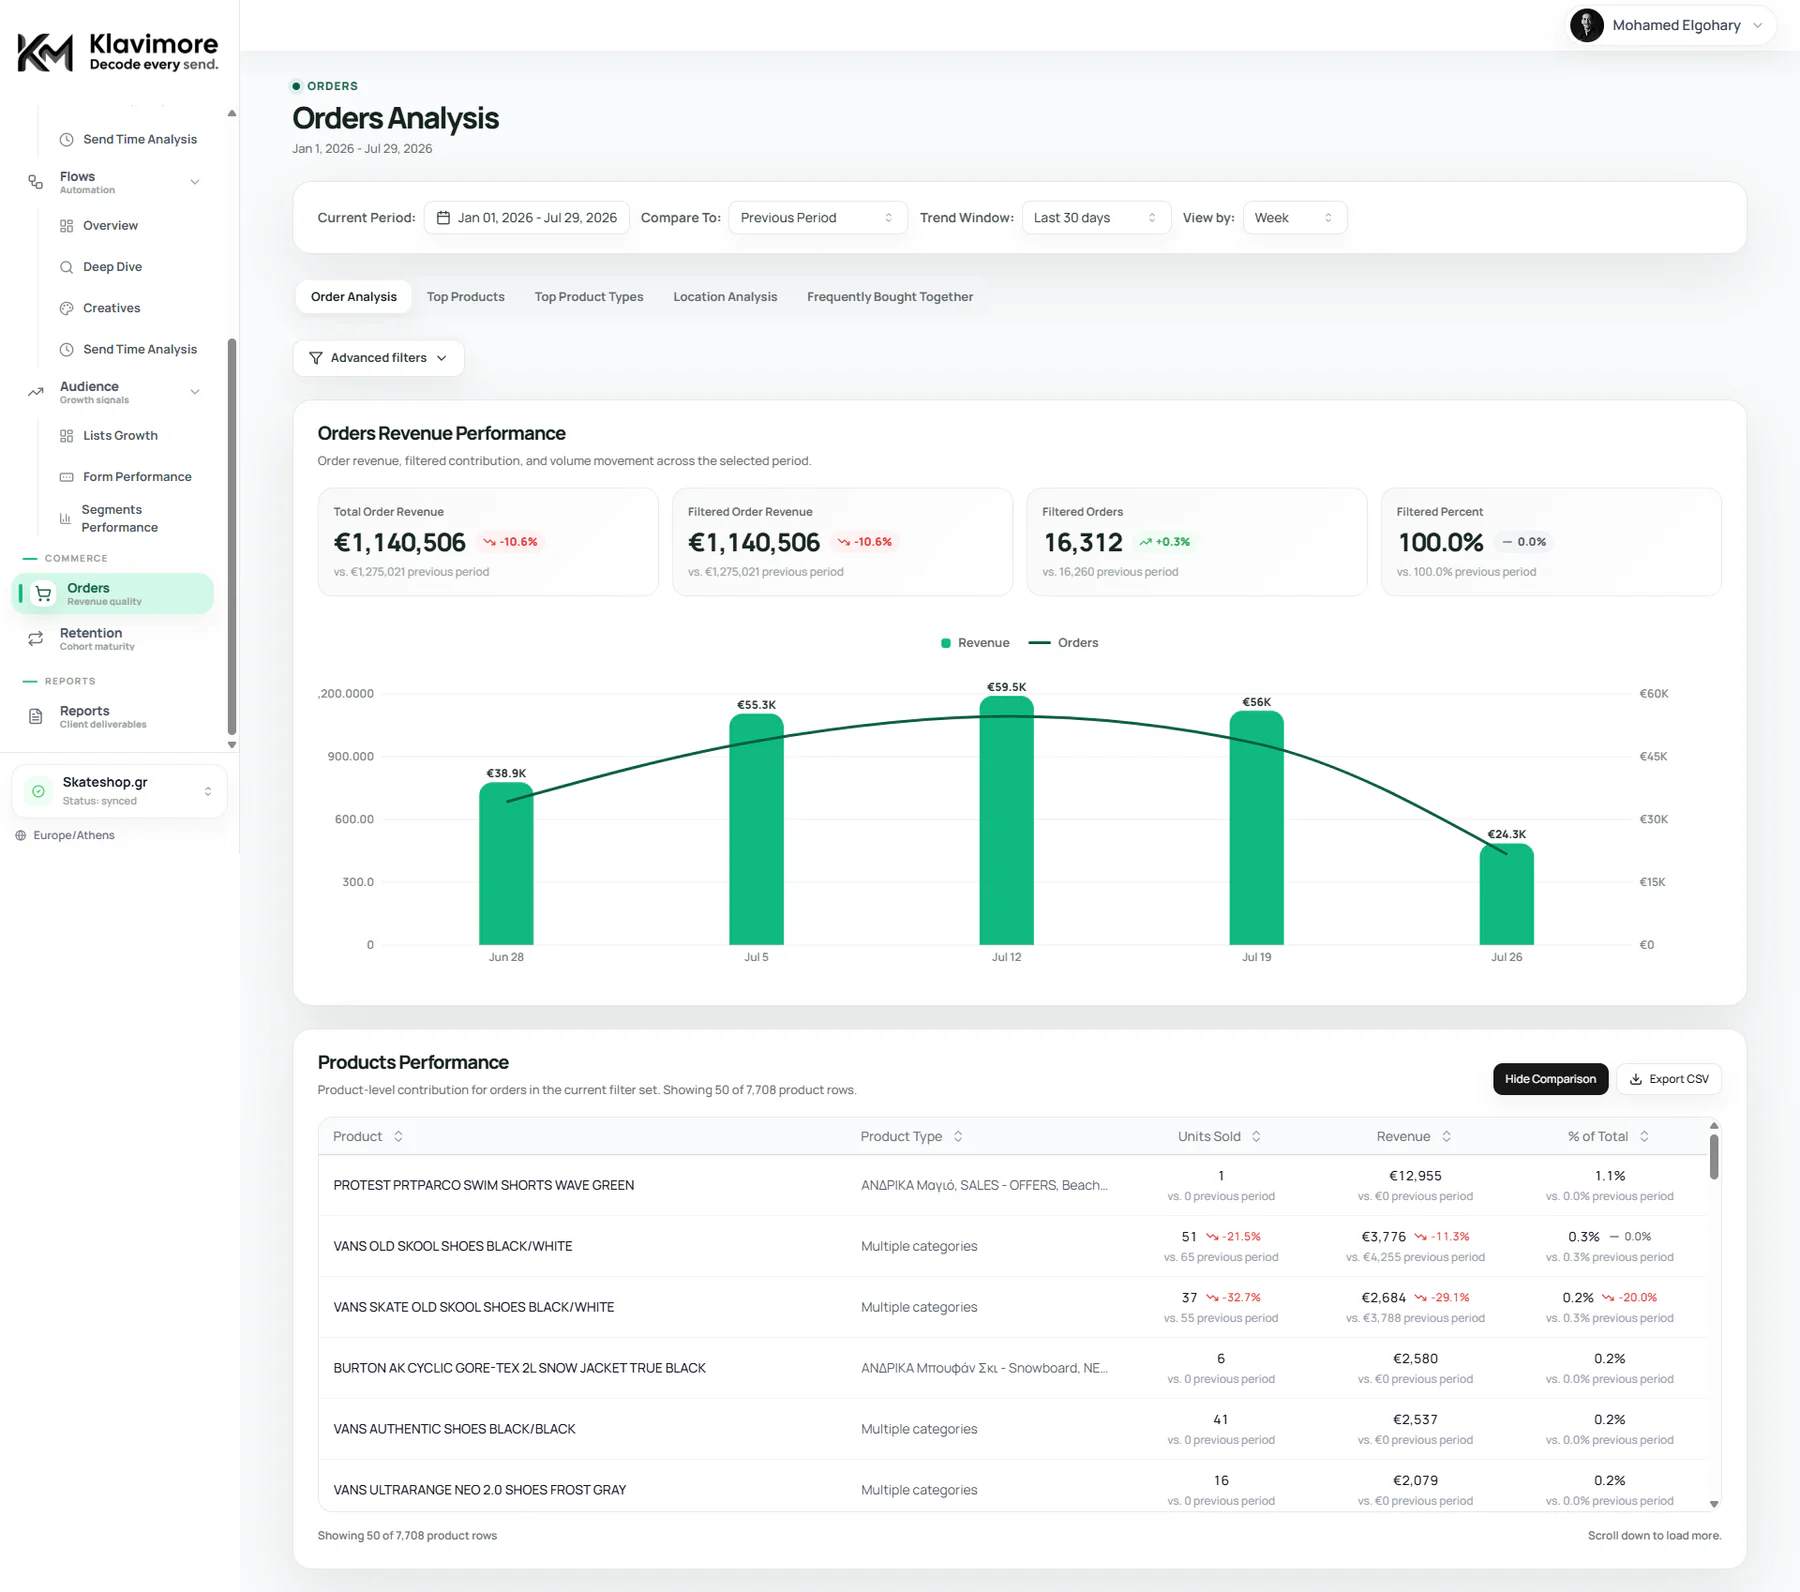Viewport: 1800px width, 1592px height.
Task: Expand the Advanced filters dropdown
Action: point(378,358)
